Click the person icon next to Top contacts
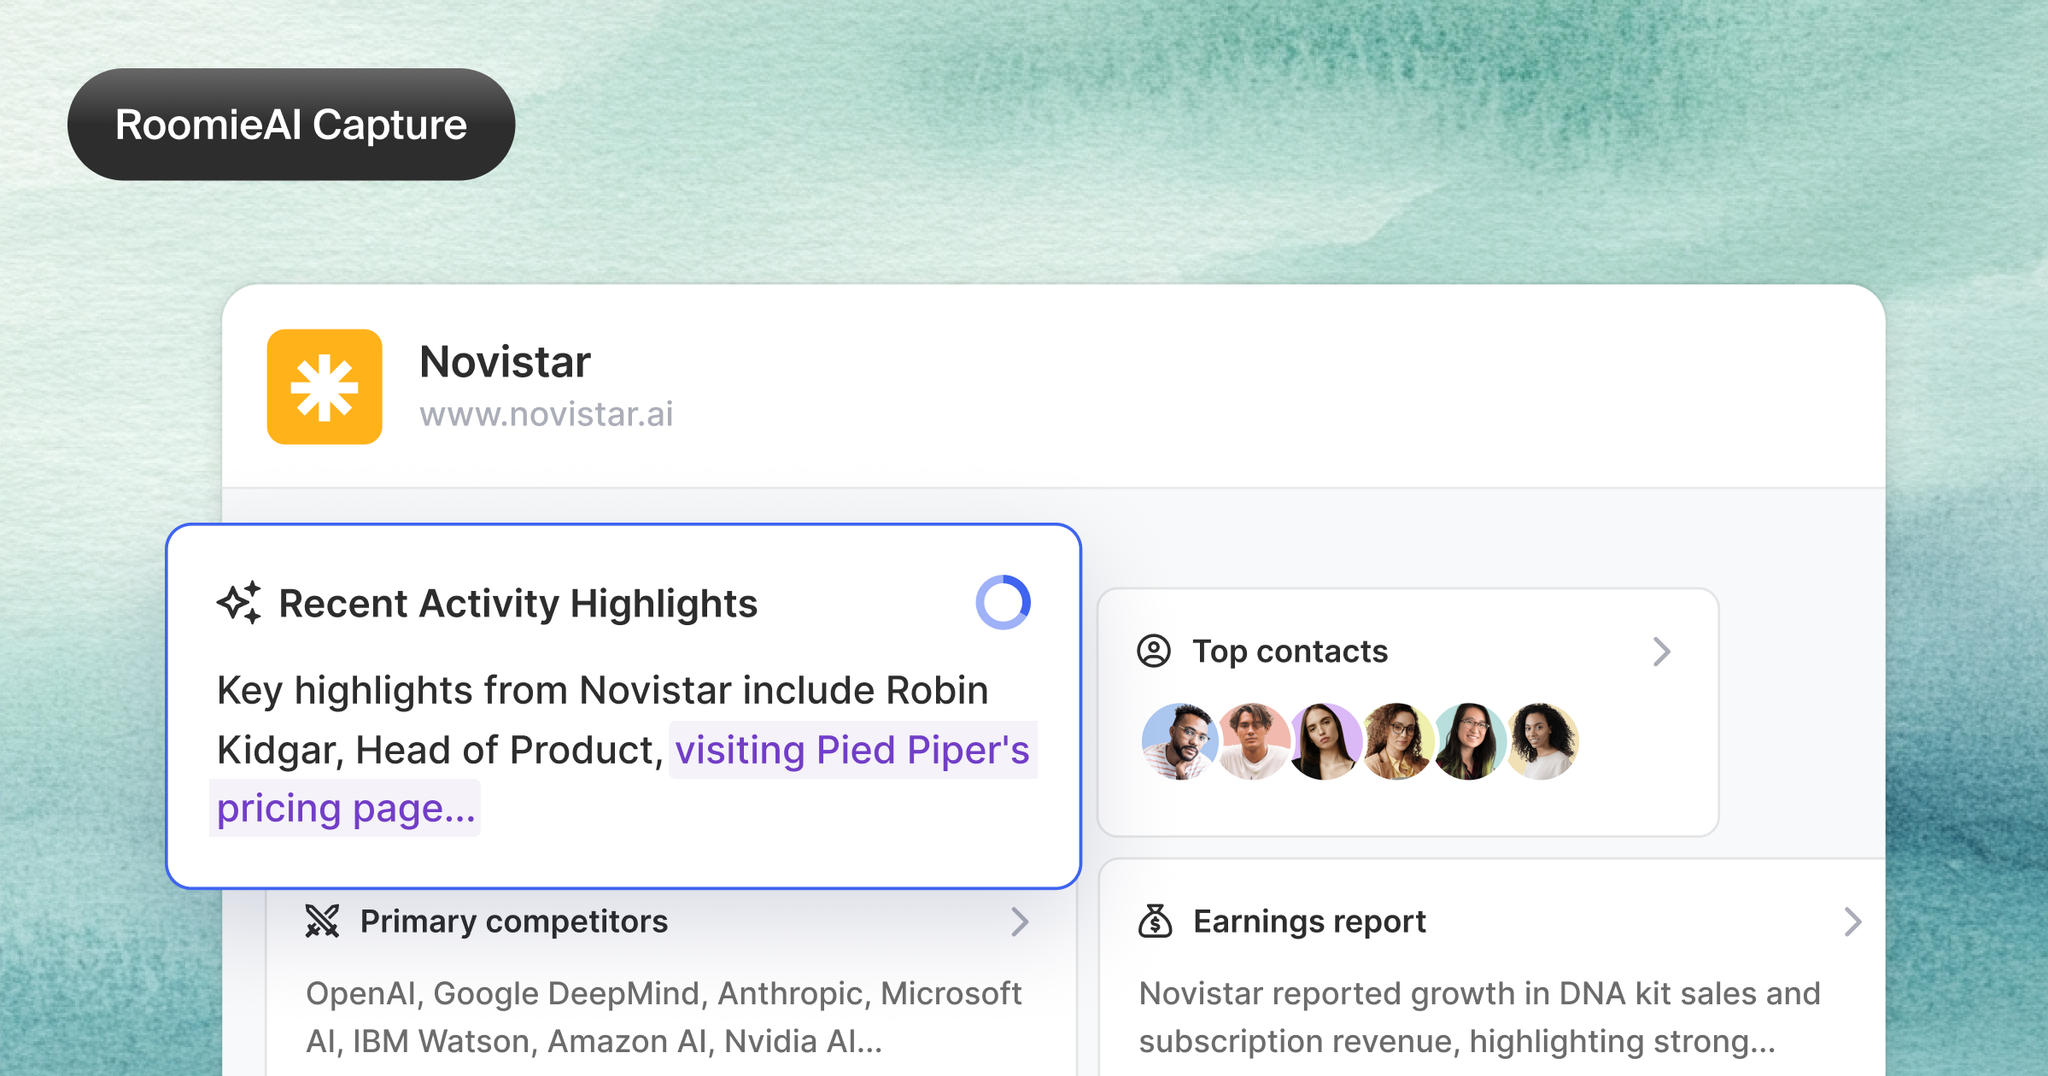 pos(1154,651)
